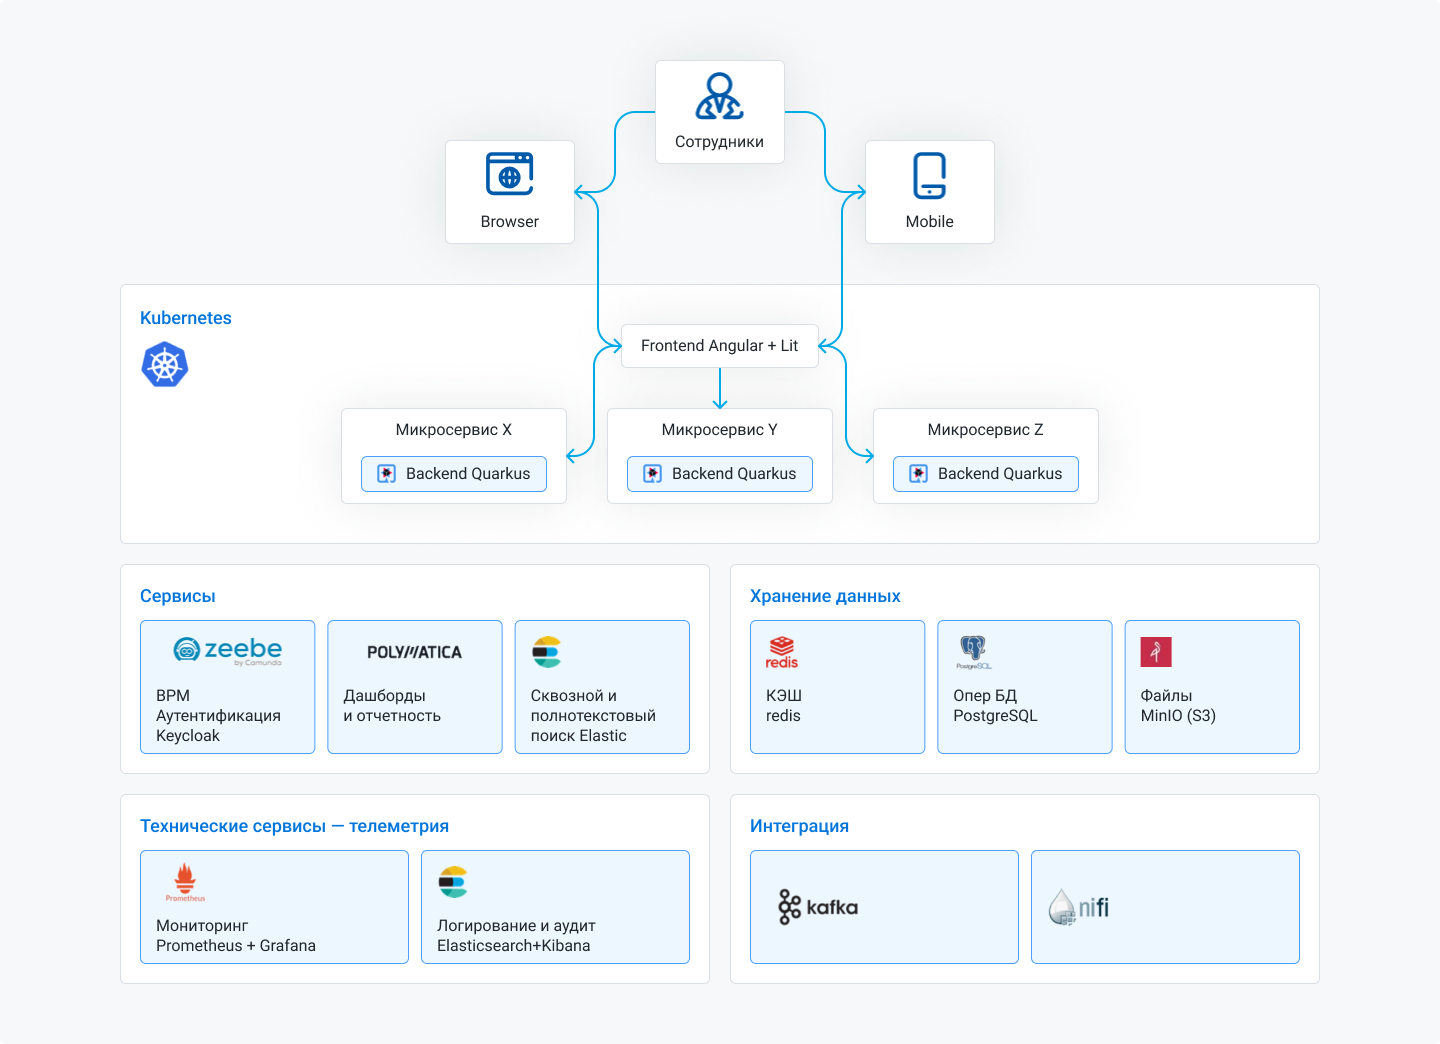
Task: Click the Mobile label text
Action: coord(930,222)
